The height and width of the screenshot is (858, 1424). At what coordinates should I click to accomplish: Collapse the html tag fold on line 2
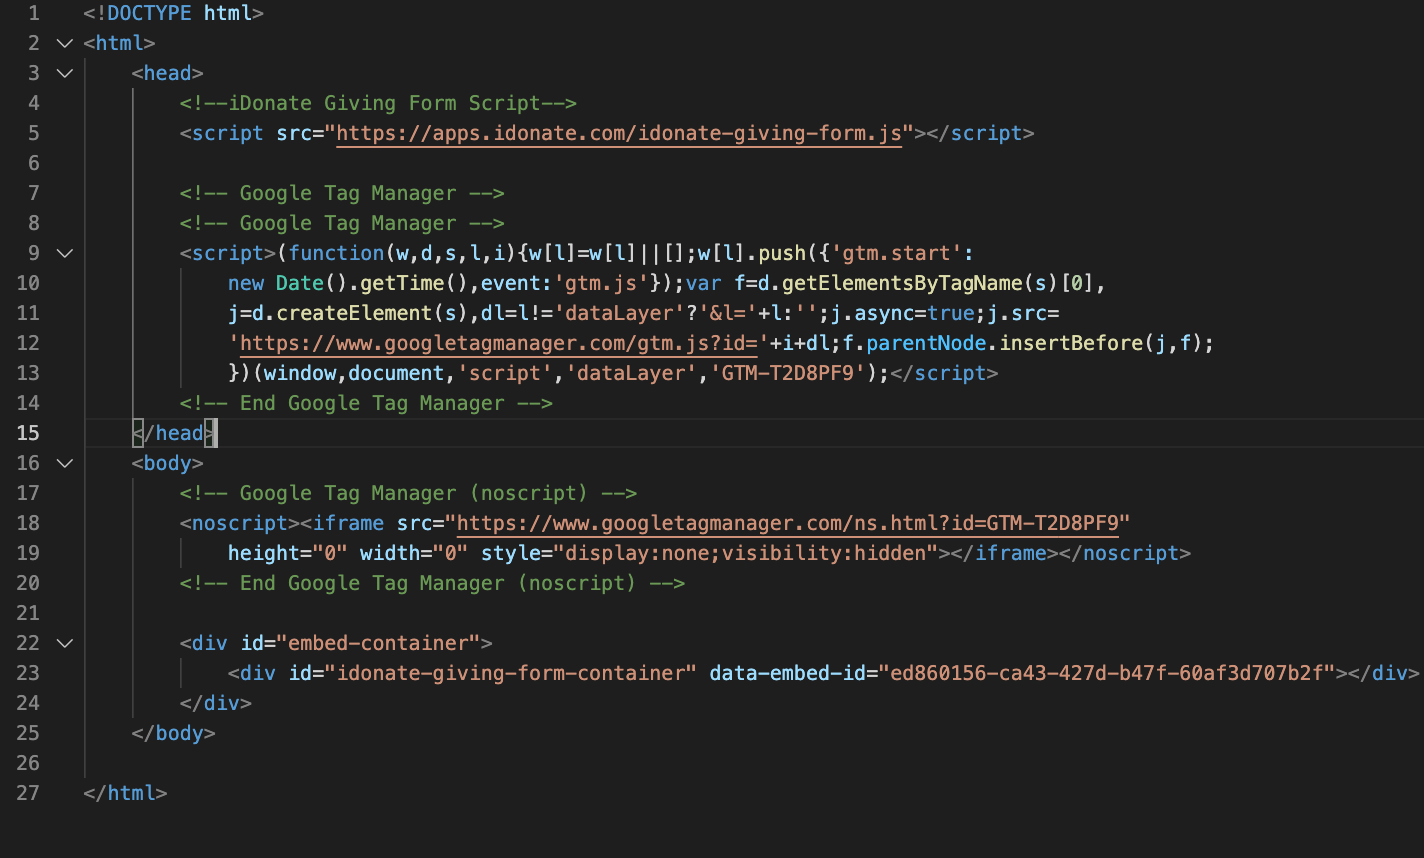click(65, 43)
